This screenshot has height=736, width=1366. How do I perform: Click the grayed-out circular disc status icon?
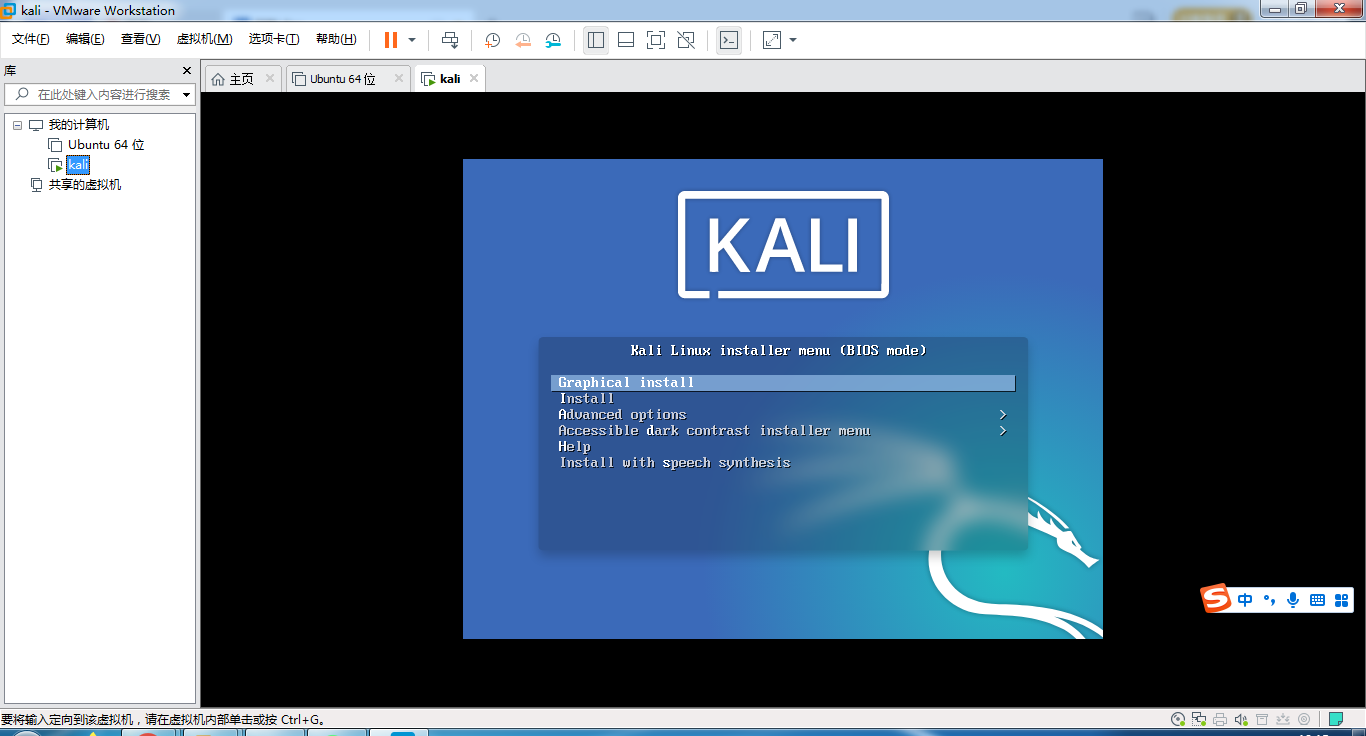pyautogui.click(x=1303, y=719)
